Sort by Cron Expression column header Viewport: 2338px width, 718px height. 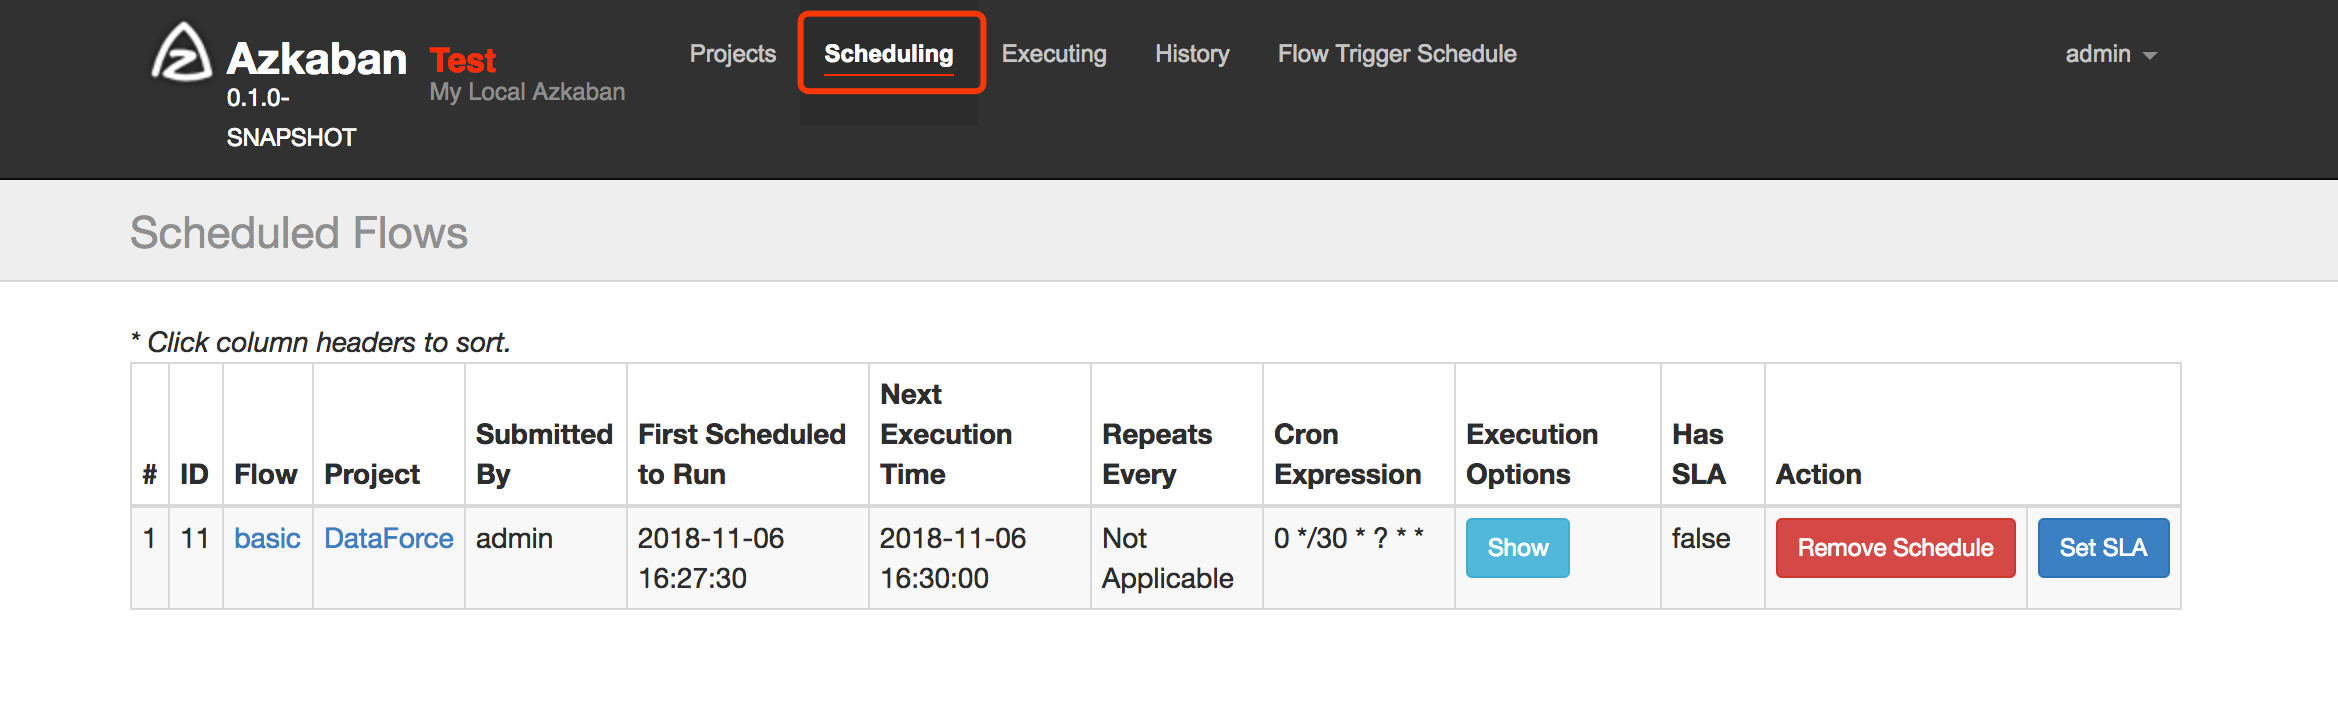click(x=1348, y=454)
